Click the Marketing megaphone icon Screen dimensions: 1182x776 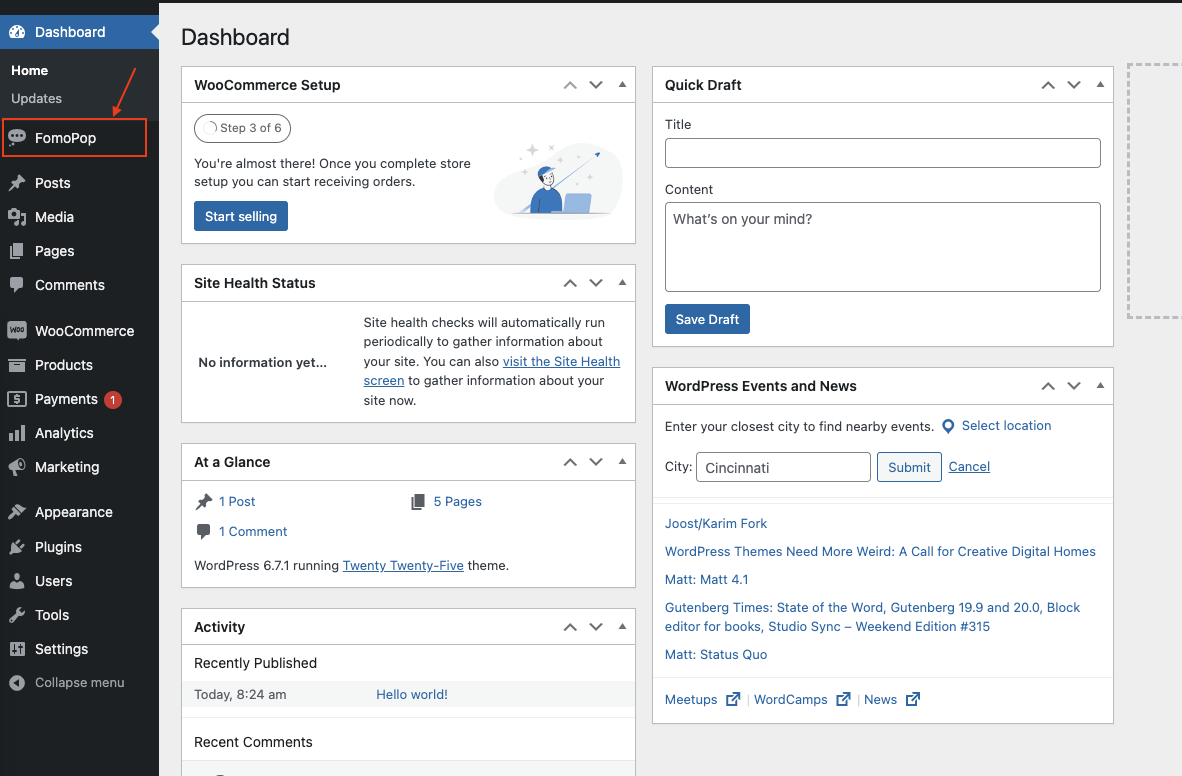(17, 467)
